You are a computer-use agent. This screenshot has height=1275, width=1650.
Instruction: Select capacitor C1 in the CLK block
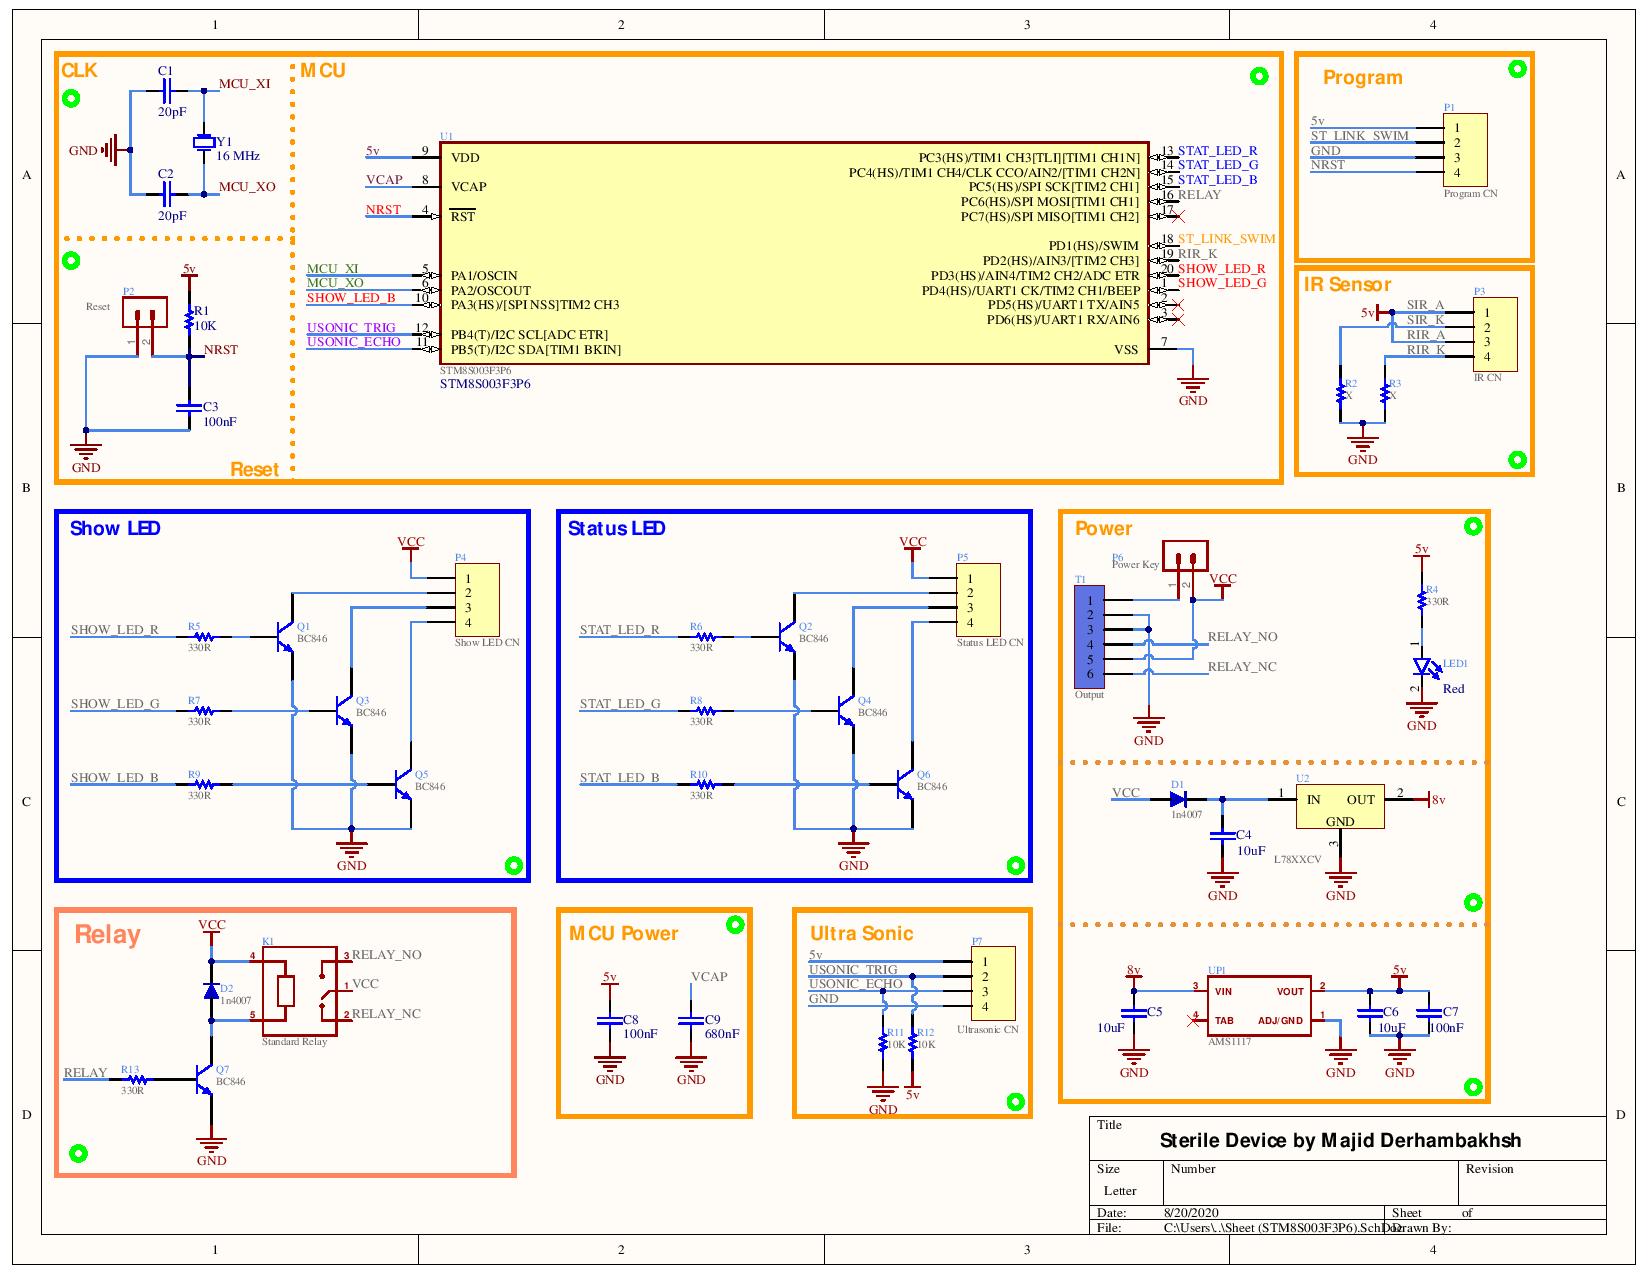point(168,91)
